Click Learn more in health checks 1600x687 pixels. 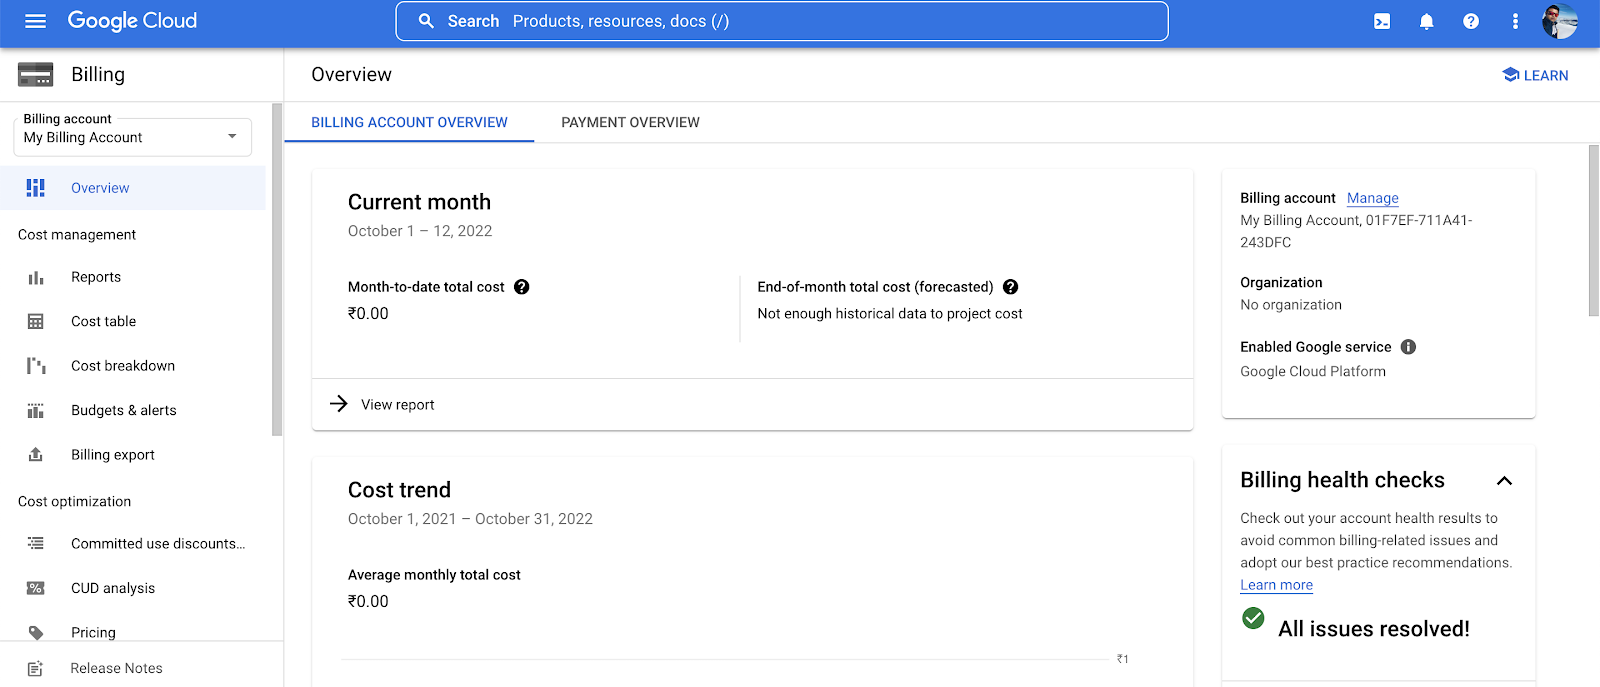(1276, 585)
